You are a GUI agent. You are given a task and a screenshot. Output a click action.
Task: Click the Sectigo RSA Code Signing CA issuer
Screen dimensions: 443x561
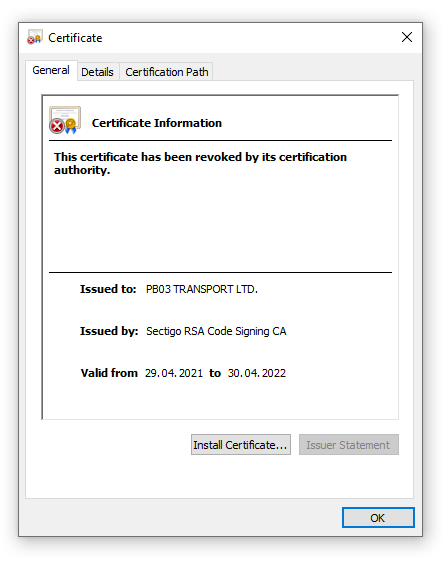click(216, 331)
